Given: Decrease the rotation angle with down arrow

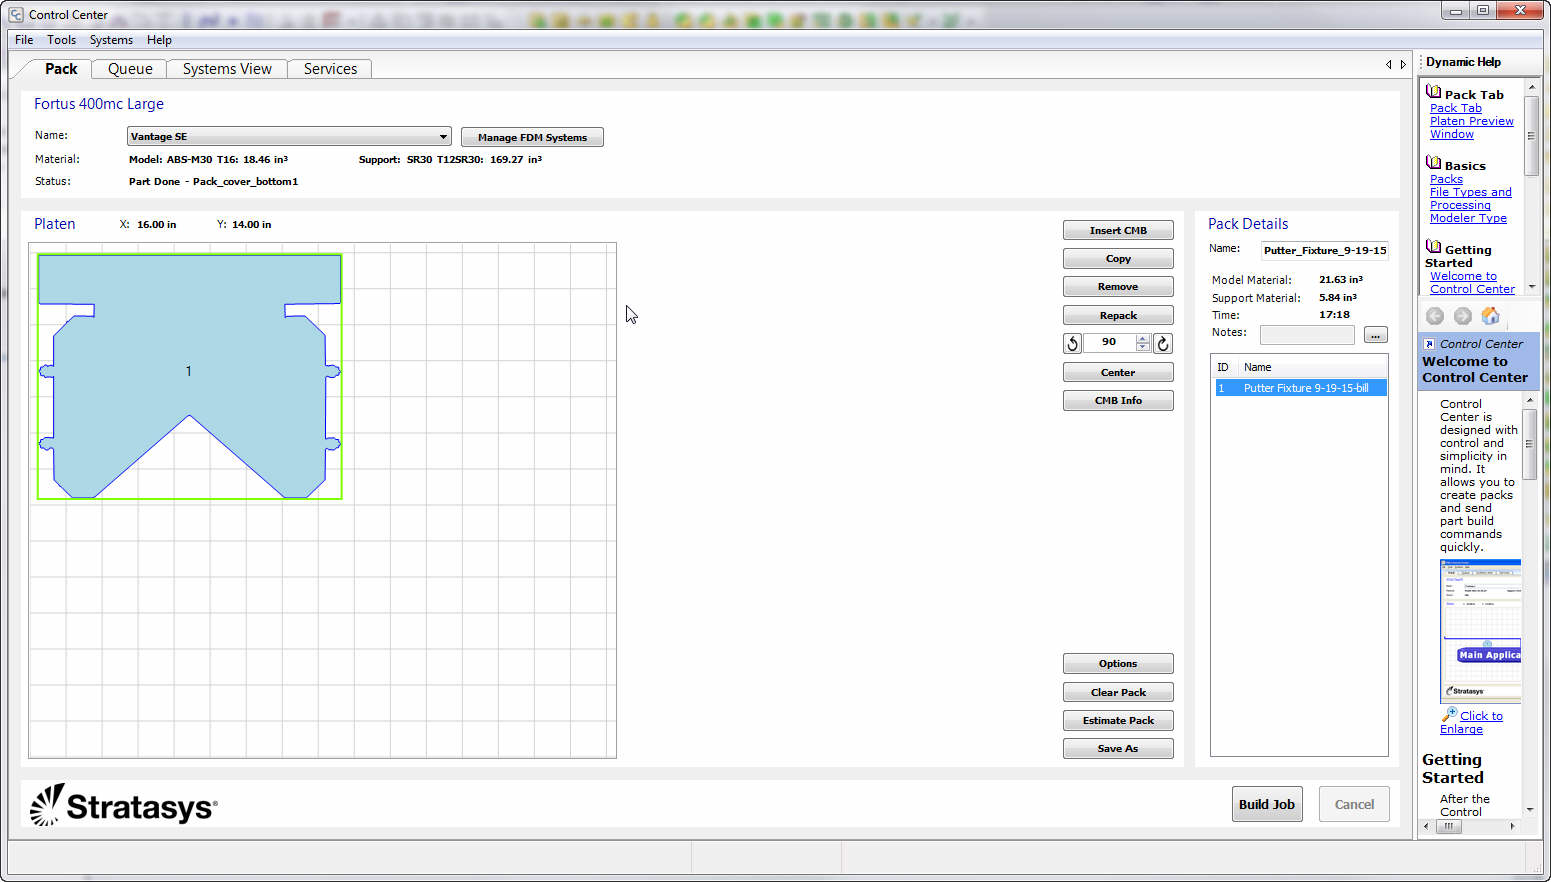Looking at the screenshot, I should coord(1143,348).
